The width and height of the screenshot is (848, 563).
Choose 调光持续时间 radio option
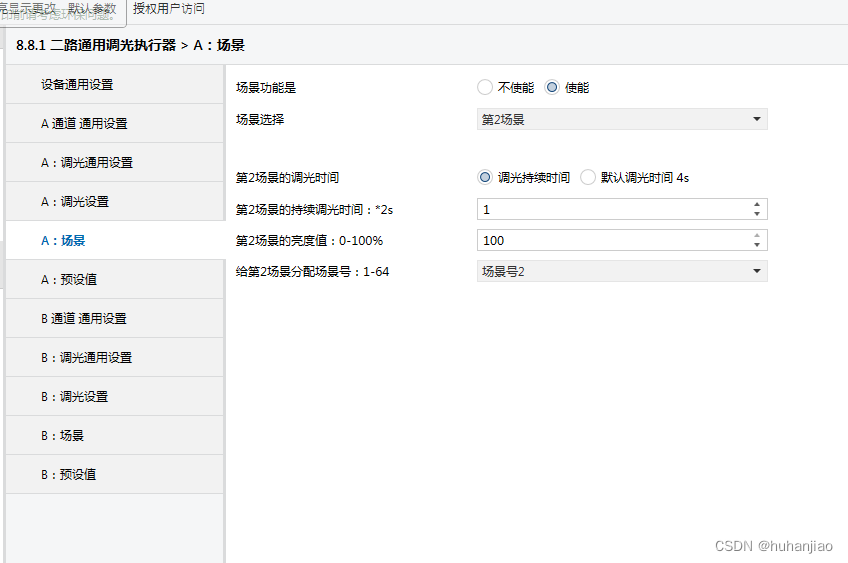485,177
